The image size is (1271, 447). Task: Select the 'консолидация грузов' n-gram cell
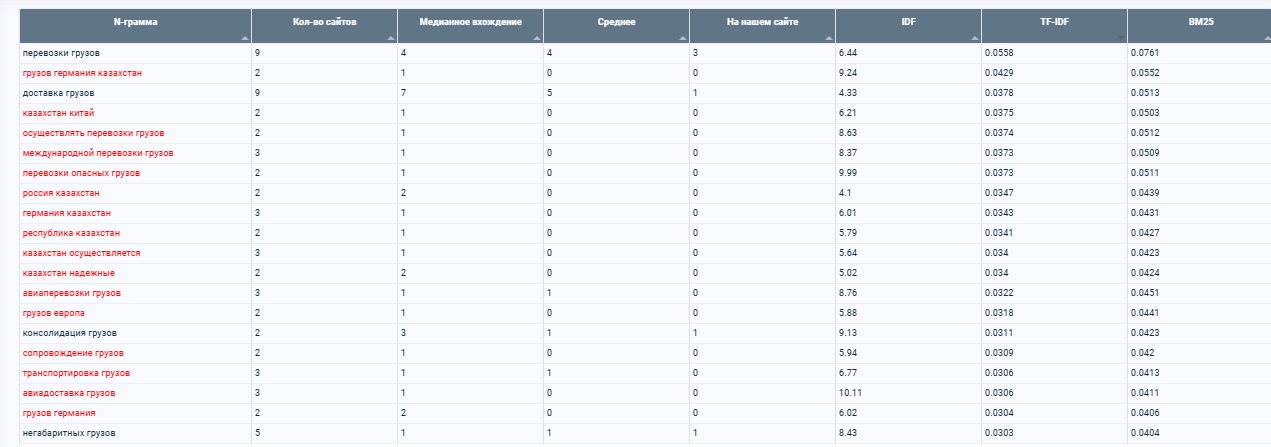click(69, 333)
